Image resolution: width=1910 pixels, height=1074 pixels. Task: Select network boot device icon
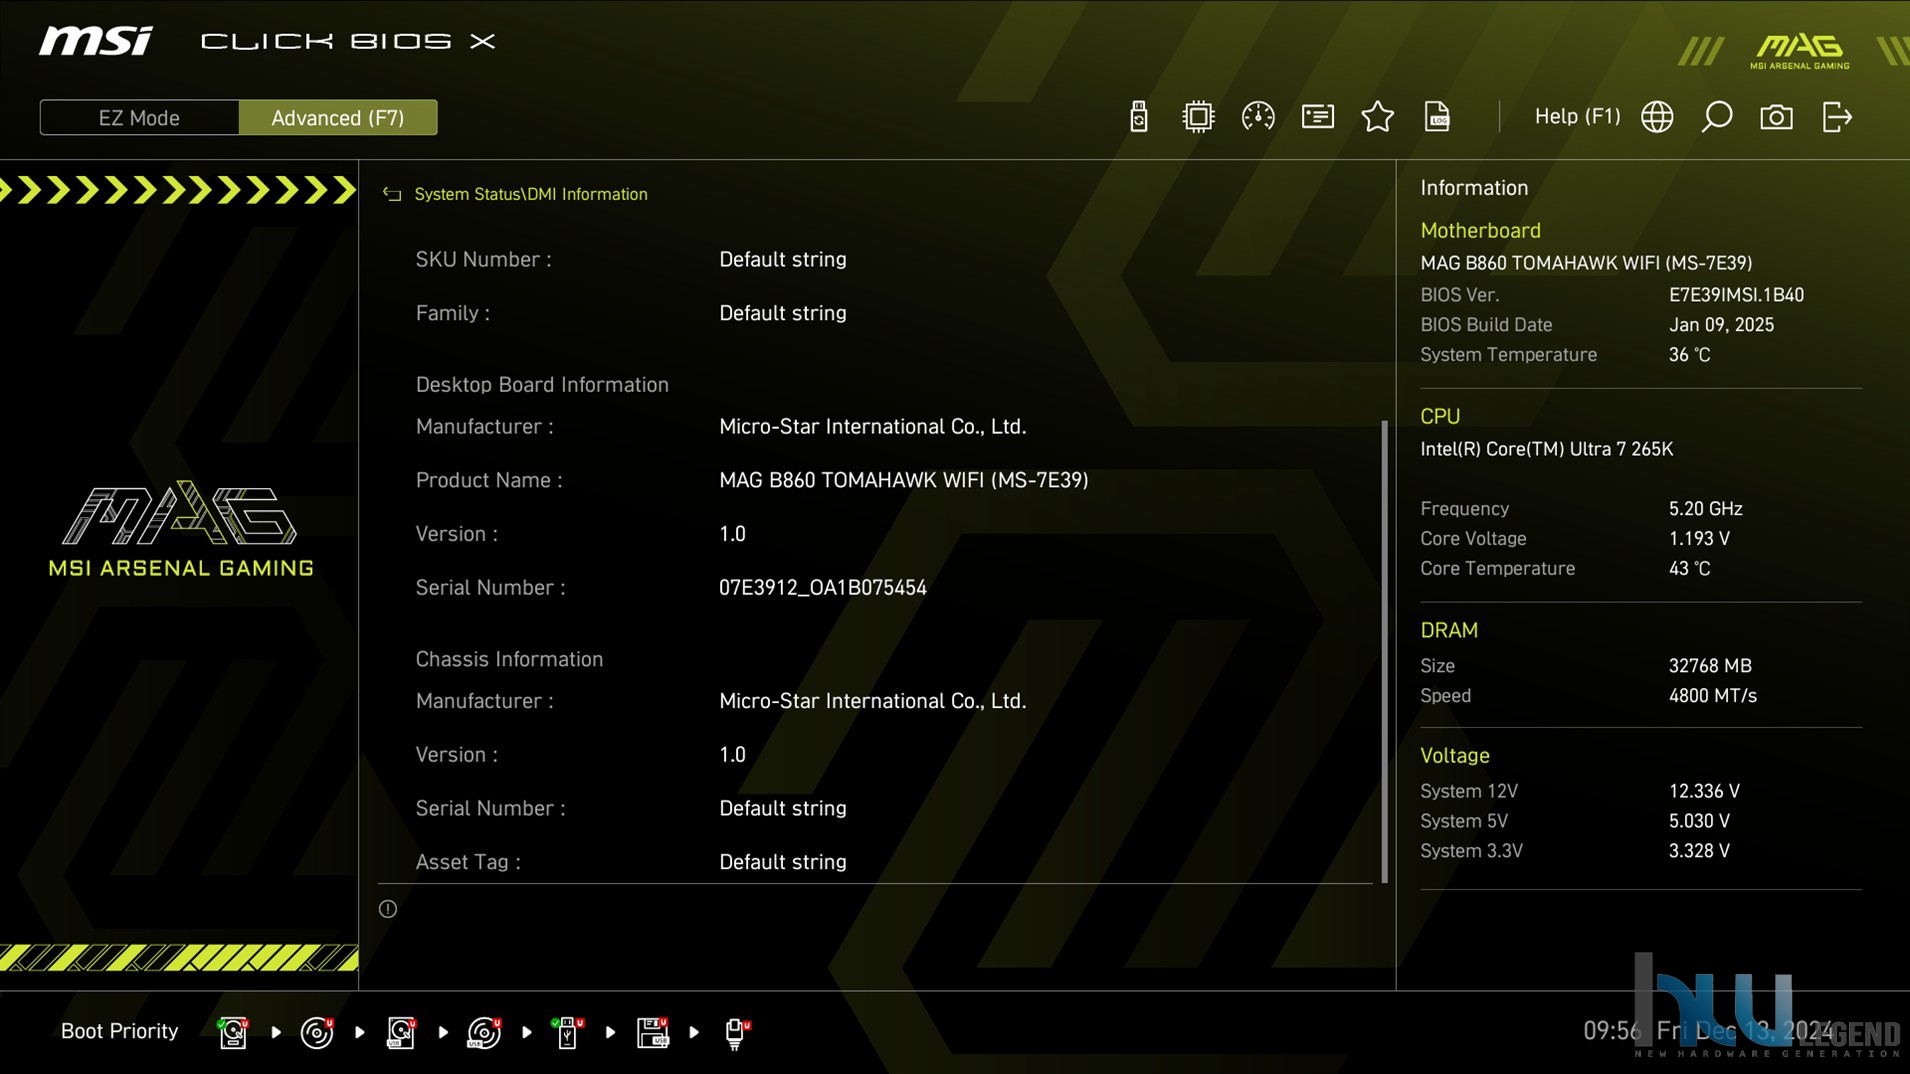point(737,1033)
